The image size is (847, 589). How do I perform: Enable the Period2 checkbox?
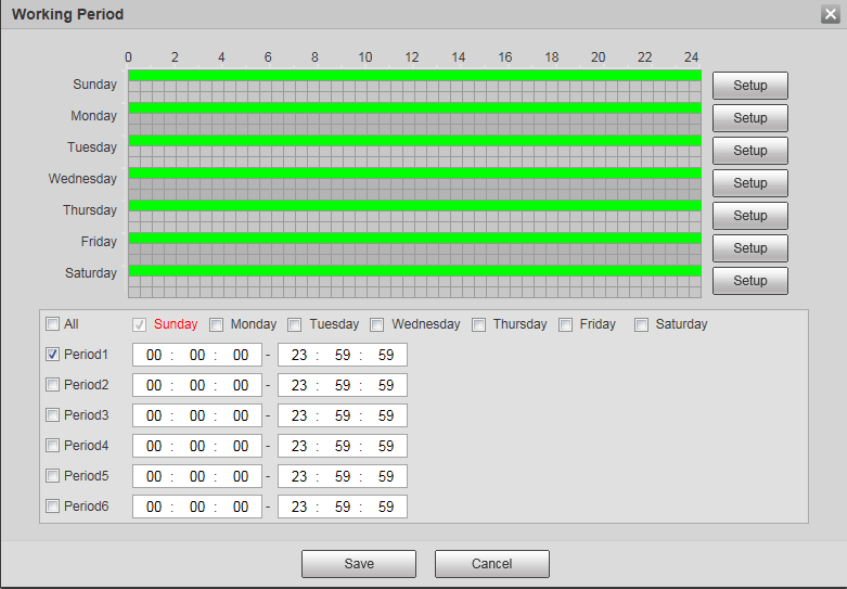coord(52,385)
